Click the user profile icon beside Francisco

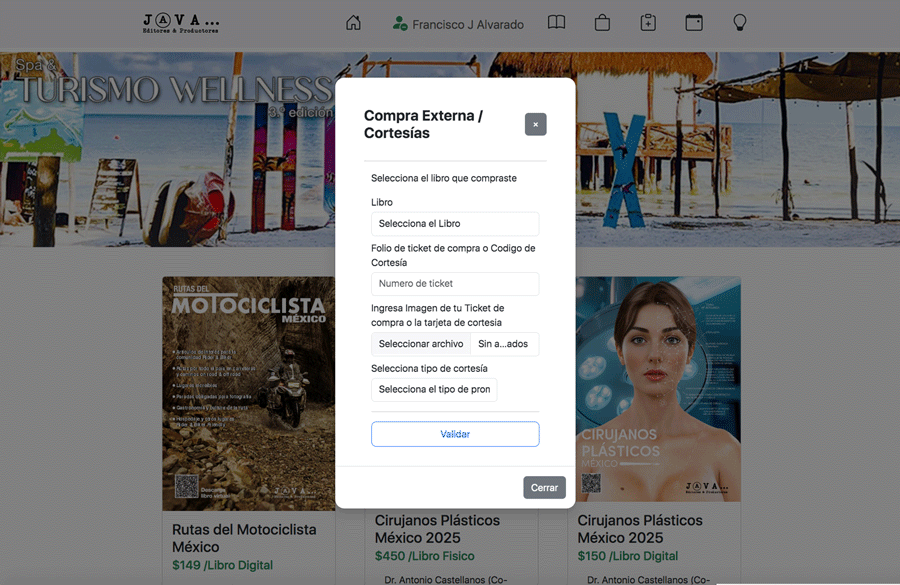(400, 24)
